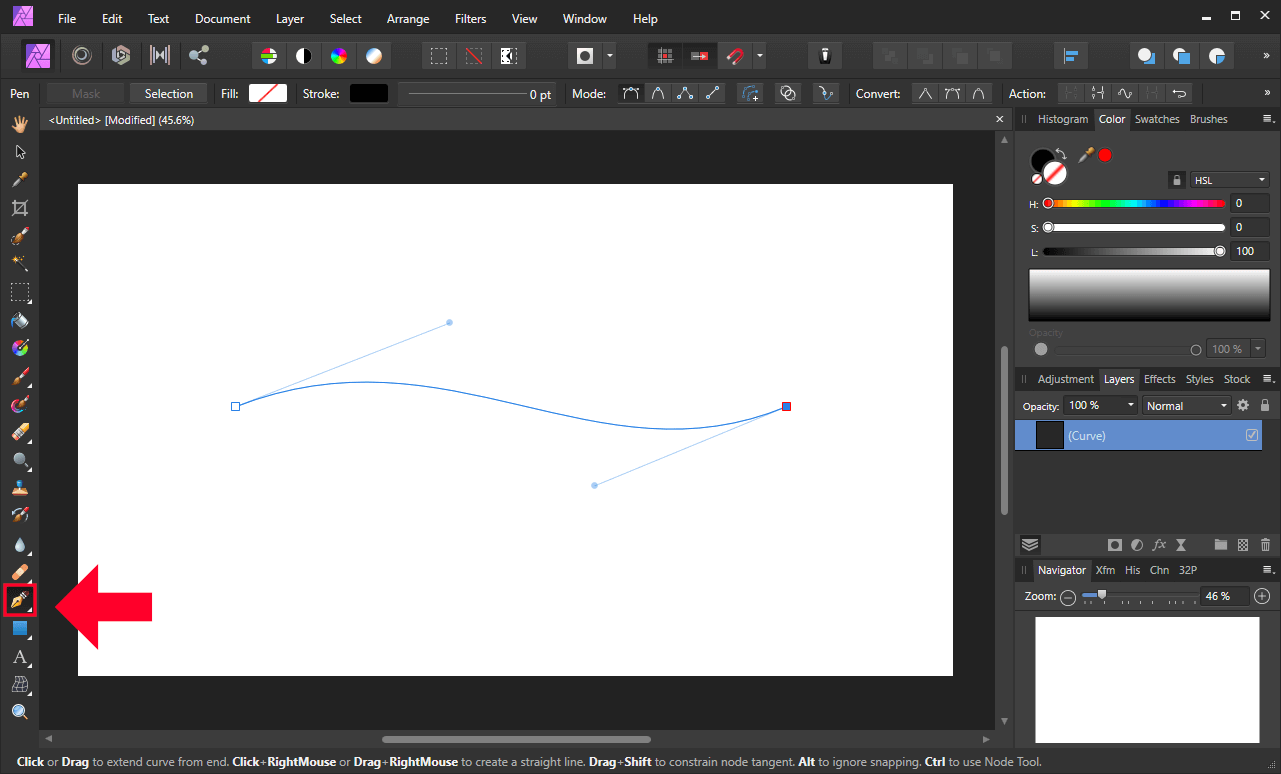Select the Hand (View) tool
This screenshot has width=1281, height=774.
19,124
